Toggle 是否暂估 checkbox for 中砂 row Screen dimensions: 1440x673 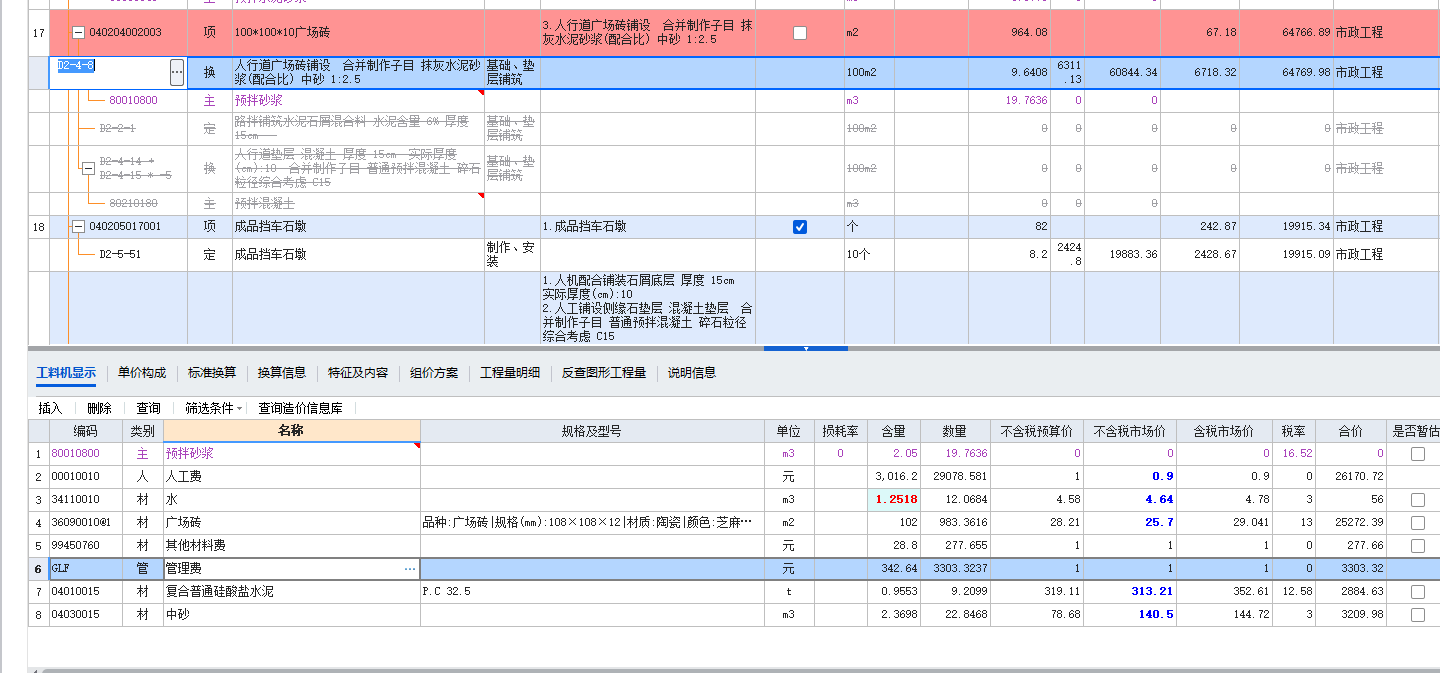(1418, 615)
